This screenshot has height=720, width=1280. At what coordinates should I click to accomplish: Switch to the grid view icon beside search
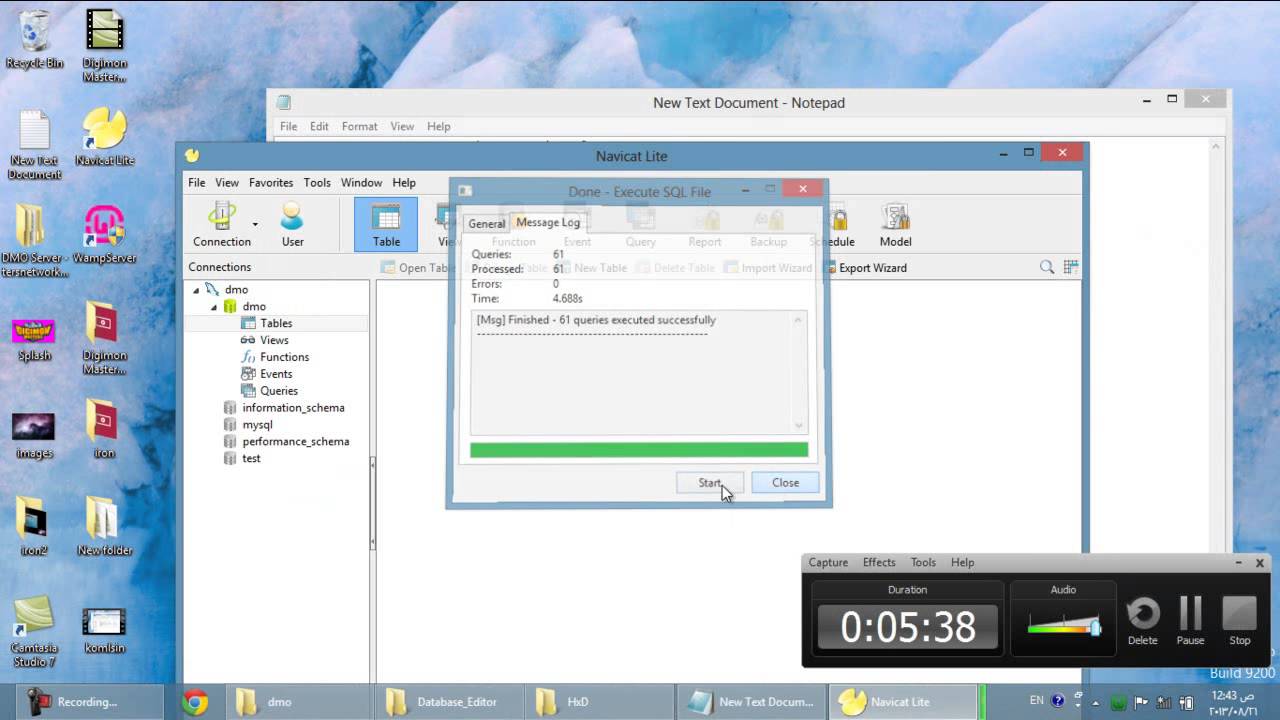coord(1071,267)
